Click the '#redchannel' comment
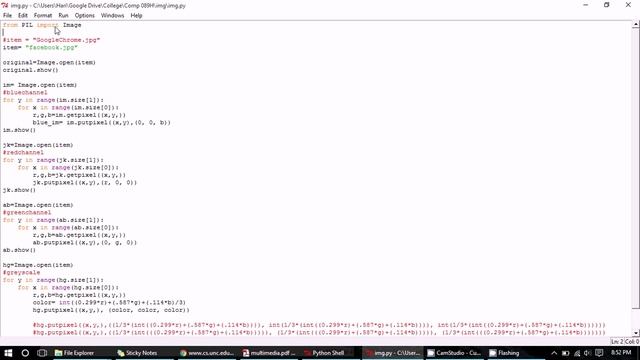 23,153
